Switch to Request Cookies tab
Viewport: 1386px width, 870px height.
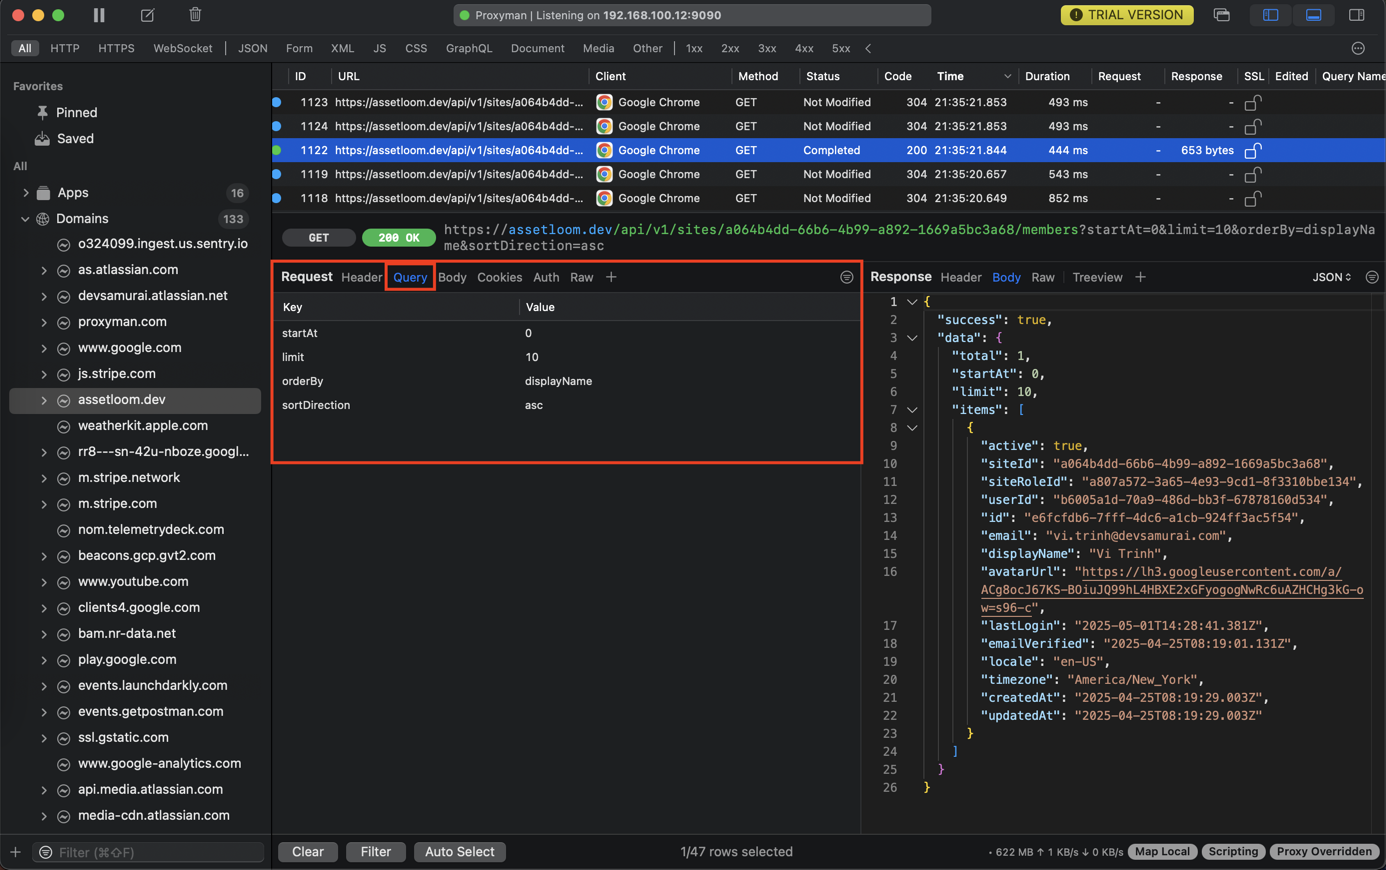click(499, 277)
